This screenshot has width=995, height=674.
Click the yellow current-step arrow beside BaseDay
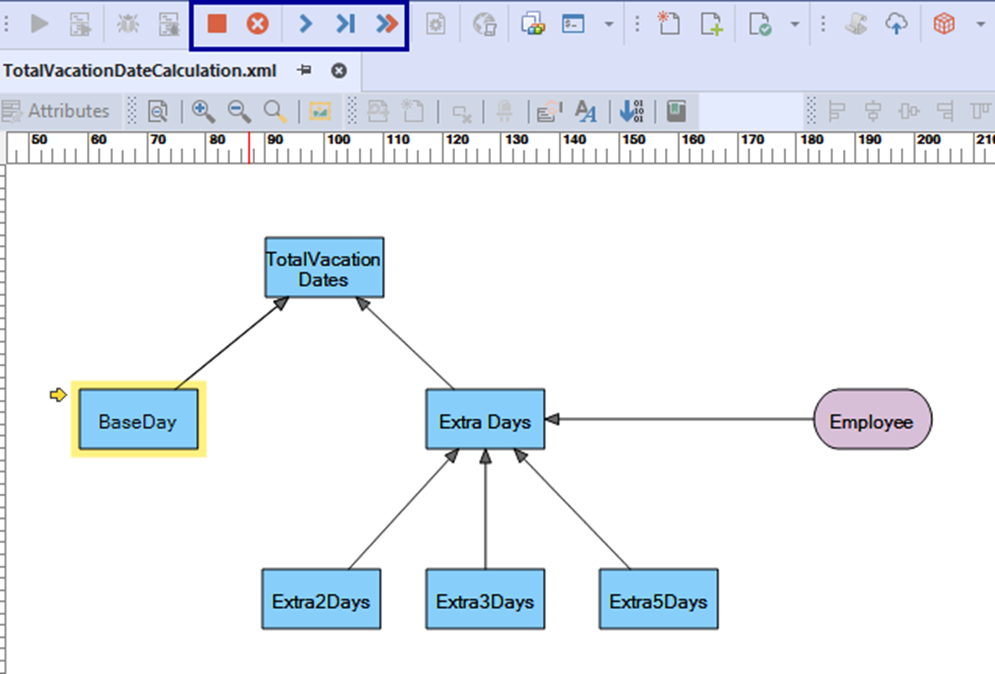pyautogui.click(x=58, y=395)
